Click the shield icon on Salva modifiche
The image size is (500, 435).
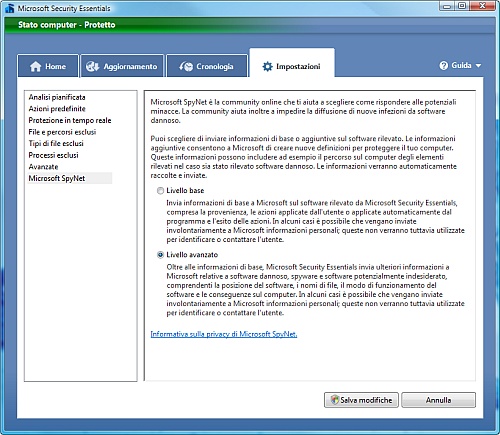pos(334,400)
